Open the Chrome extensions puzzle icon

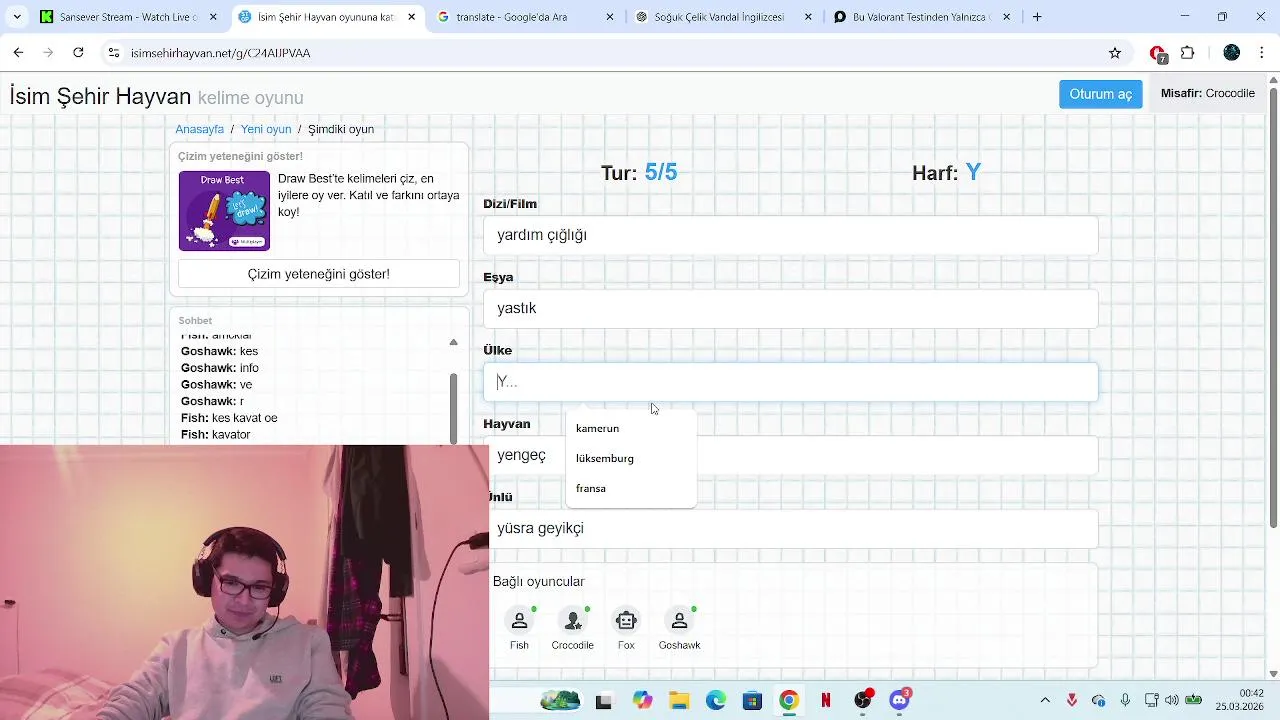[x=1188, y=53]
